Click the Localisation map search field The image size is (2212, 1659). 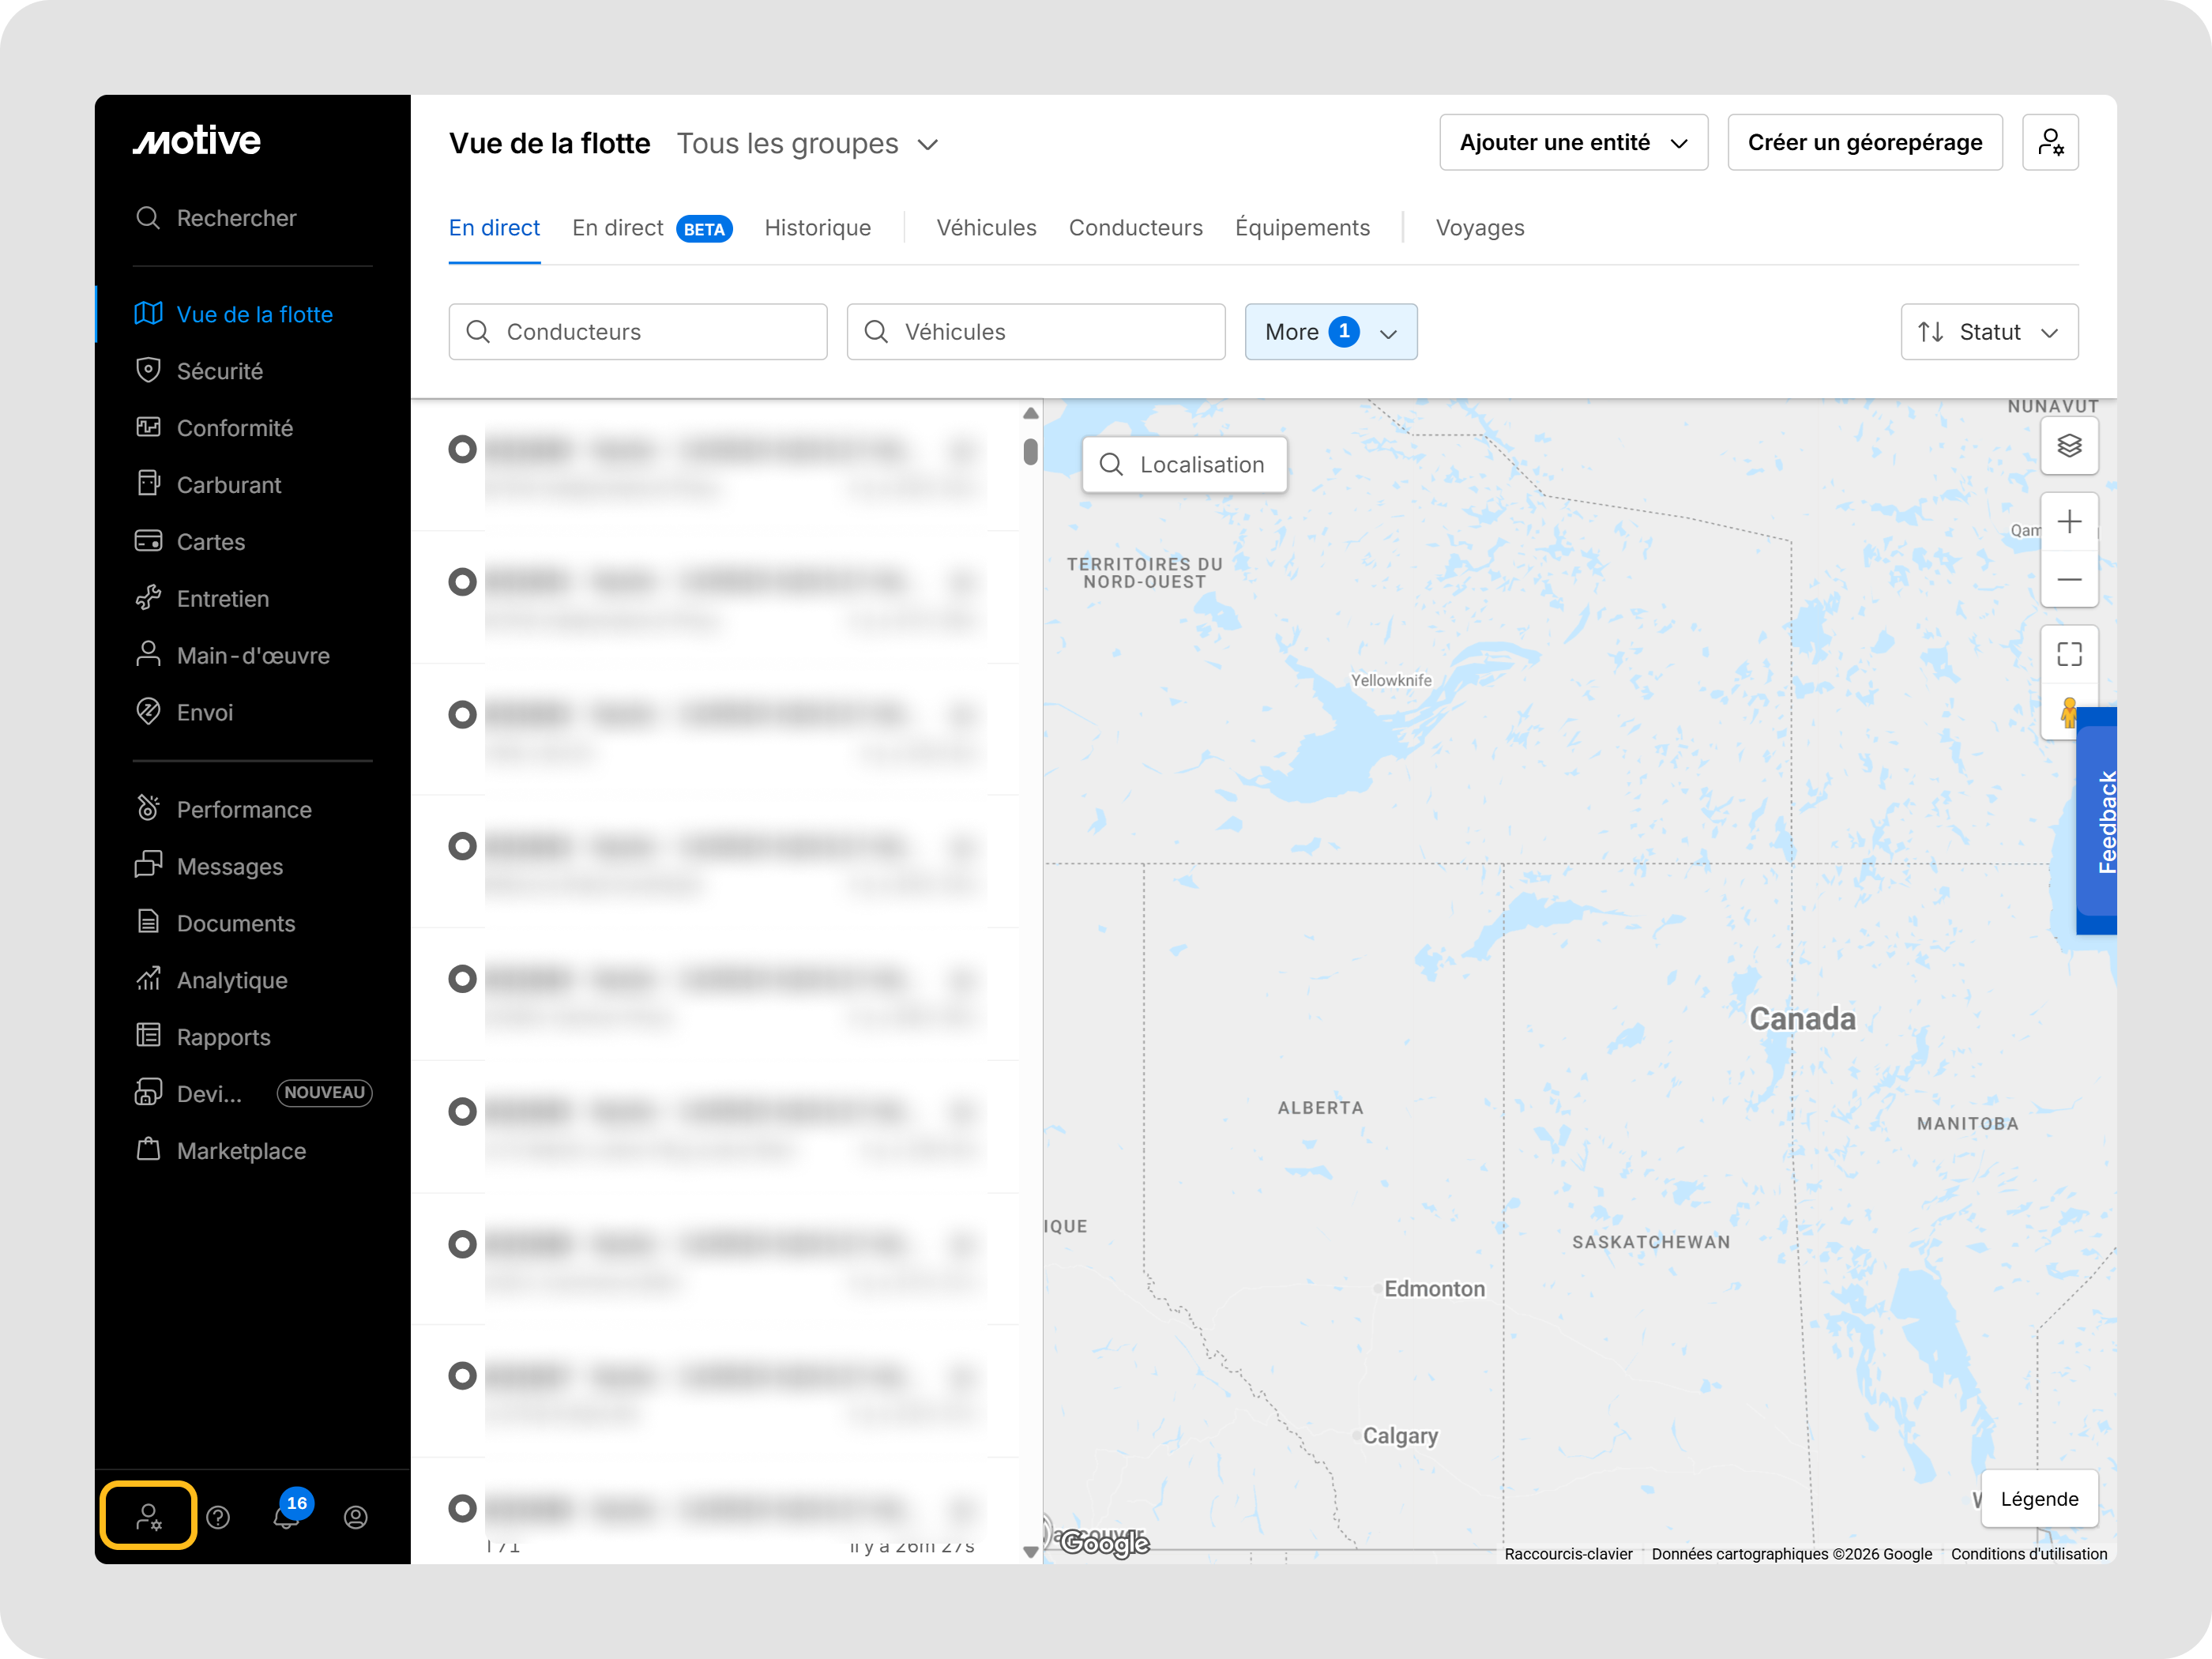pos(1184,465)
